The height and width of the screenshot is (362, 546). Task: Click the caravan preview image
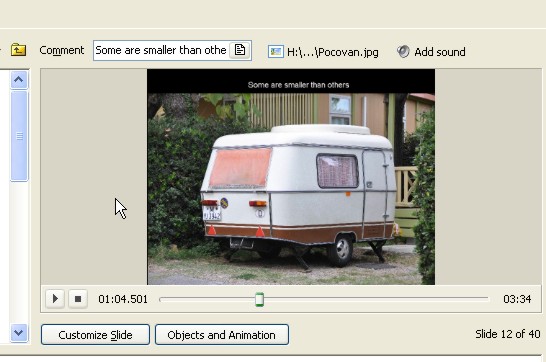tap(291, 177)
